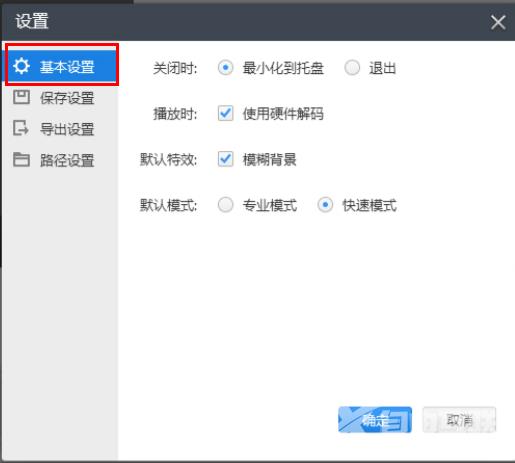Screen dimensions: 515x463
Task: Click the export arrow icon beside 导出设置
Action: [21, 128]
